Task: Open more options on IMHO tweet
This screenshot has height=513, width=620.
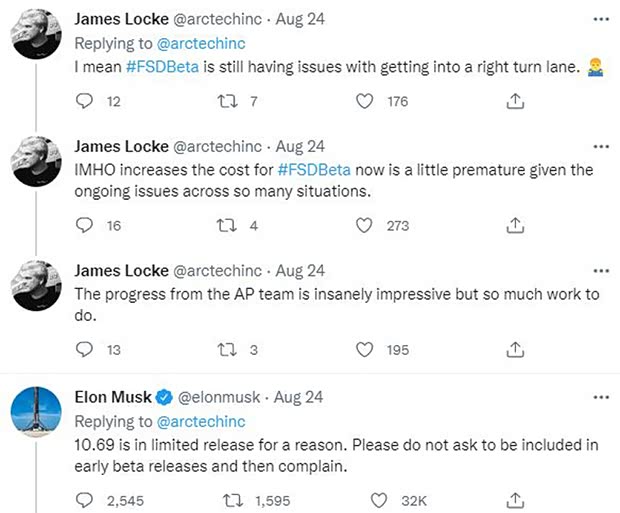Action: 600,145
